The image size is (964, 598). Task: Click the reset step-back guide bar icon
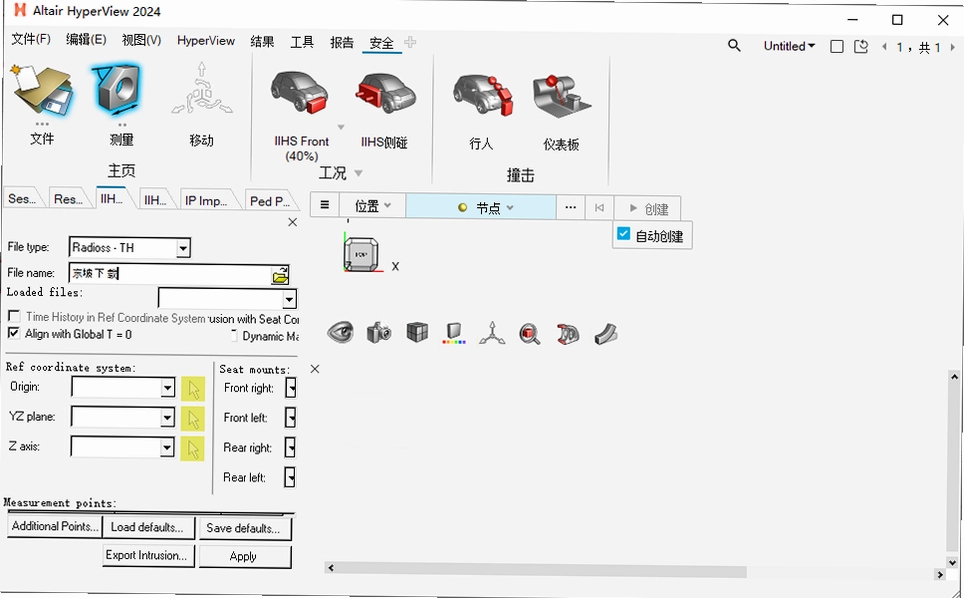pyautogui.click(x=599, y=208)
